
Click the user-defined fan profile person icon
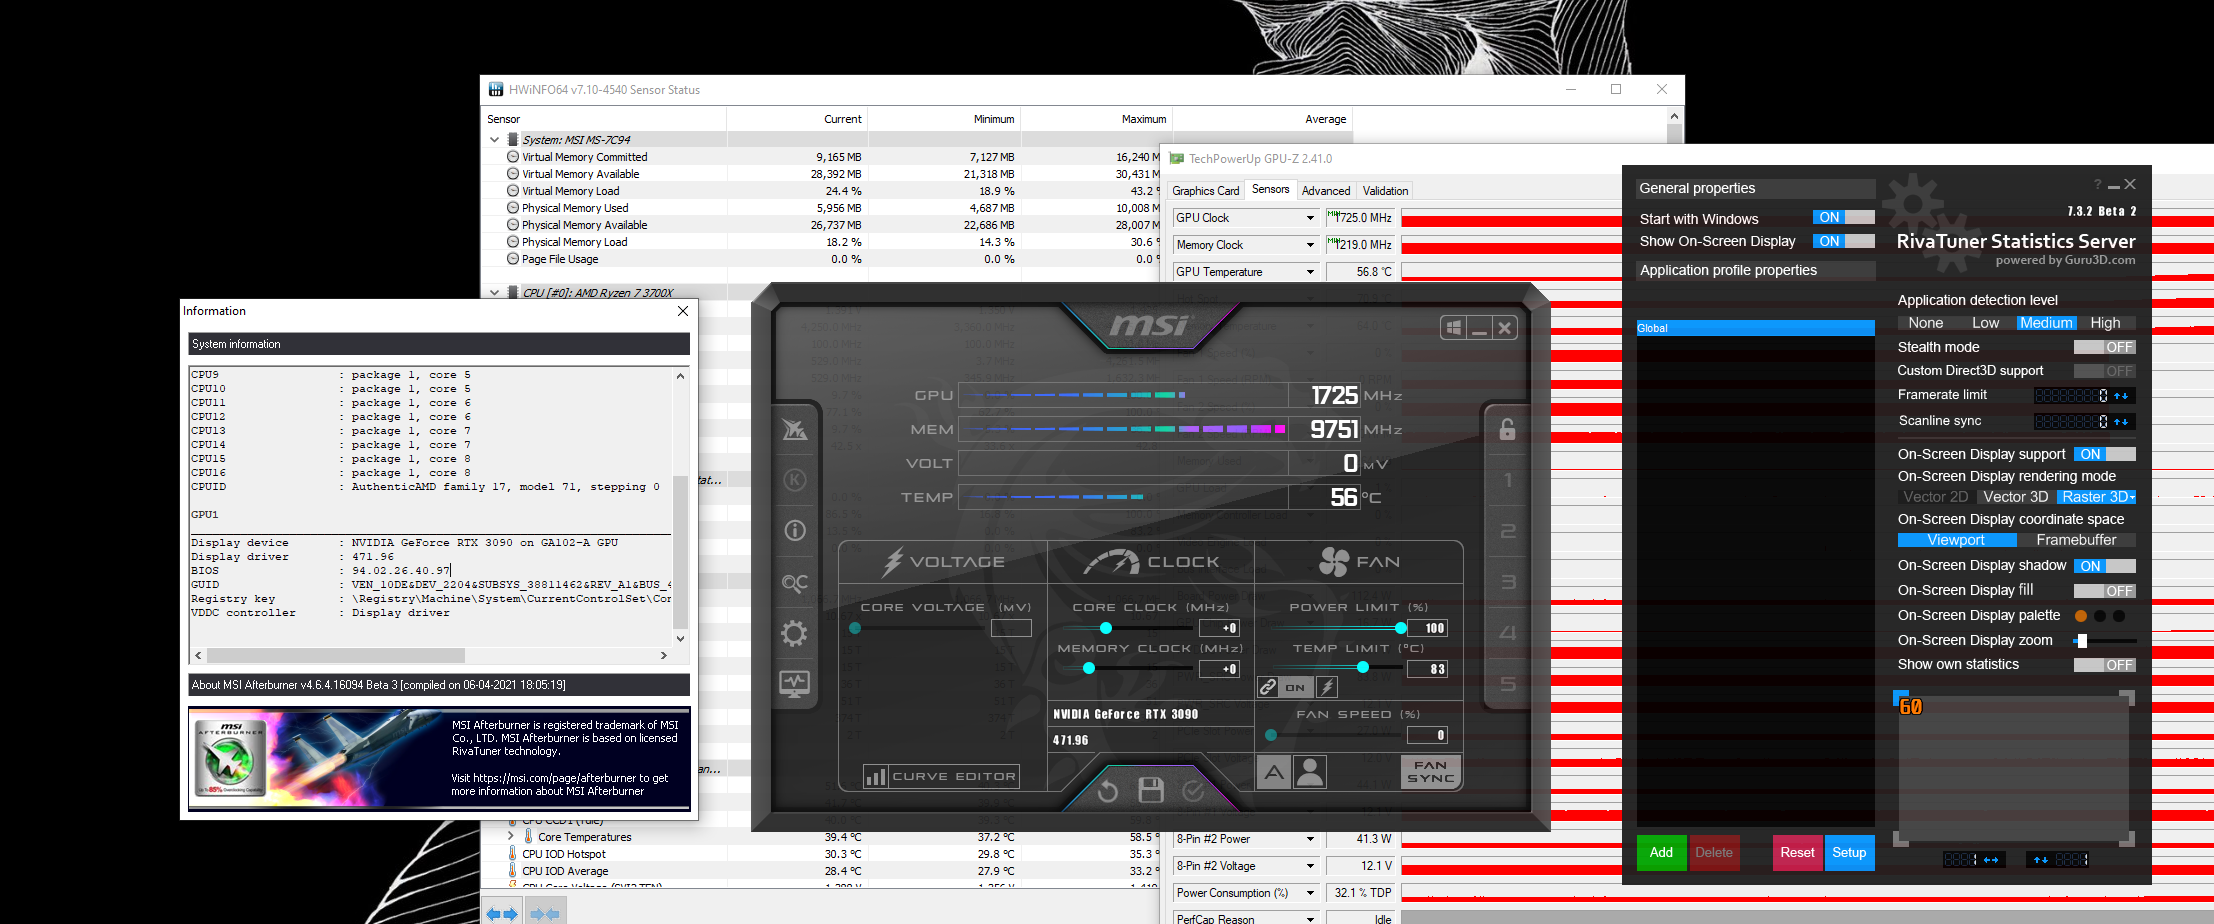point(1310,772)
